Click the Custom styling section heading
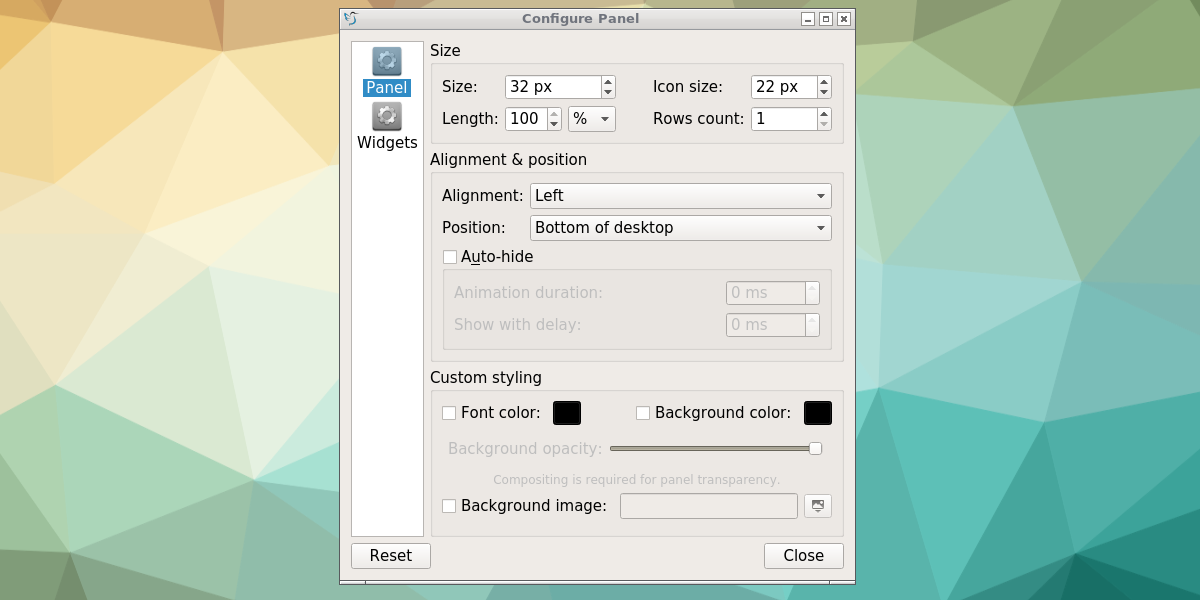The height and width of the screenshot is (600, 1200). coord(486,378)
